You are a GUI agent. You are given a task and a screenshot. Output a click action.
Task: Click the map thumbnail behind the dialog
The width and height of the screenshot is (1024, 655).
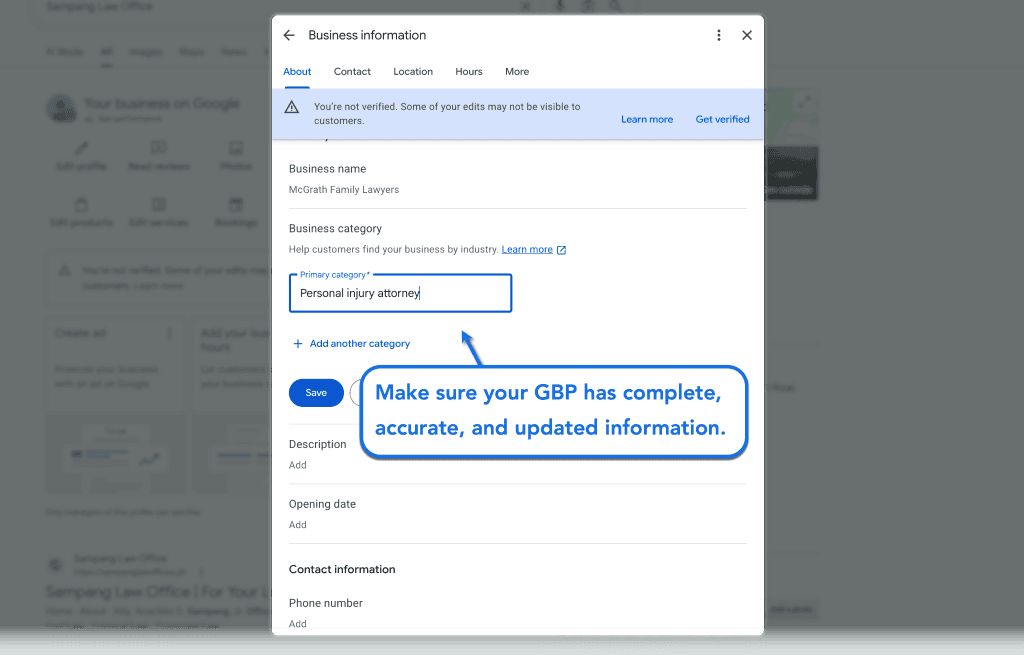[x=790, y=116]
